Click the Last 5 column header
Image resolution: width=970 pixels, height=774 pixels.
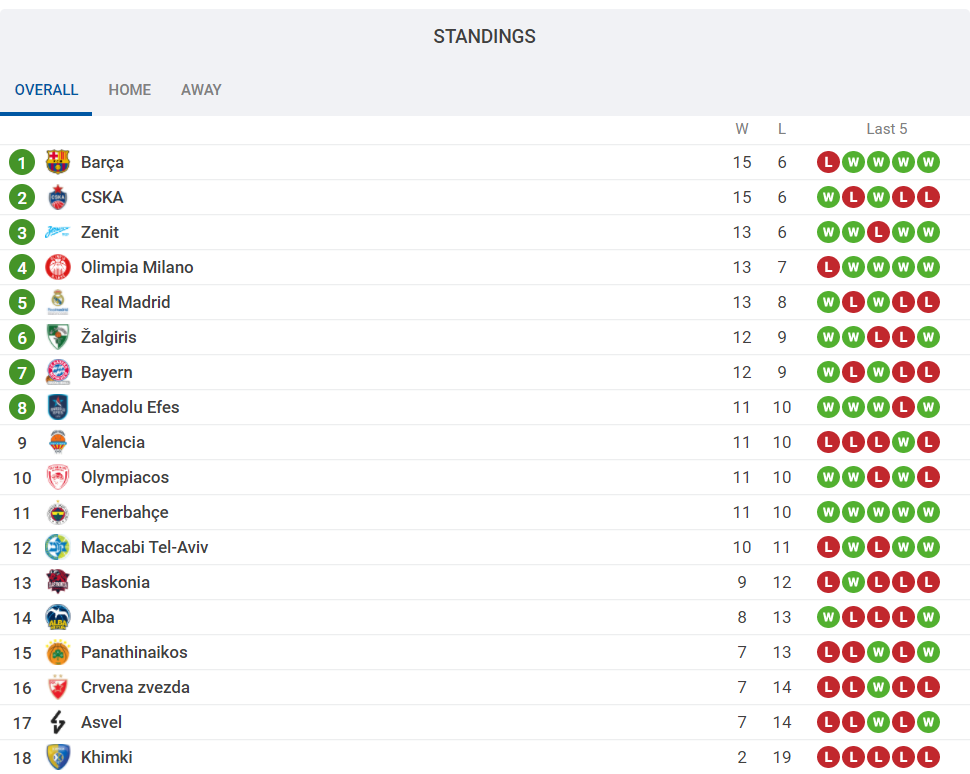(x=886, y=129)
